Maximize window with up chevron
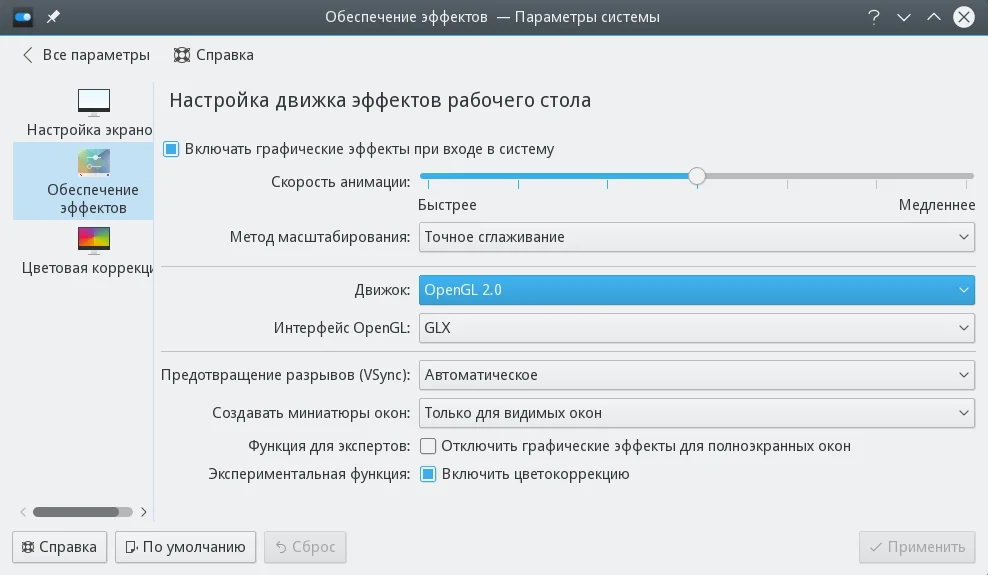The height and width of the screenshot is (575, 988). tap(934, 17)
